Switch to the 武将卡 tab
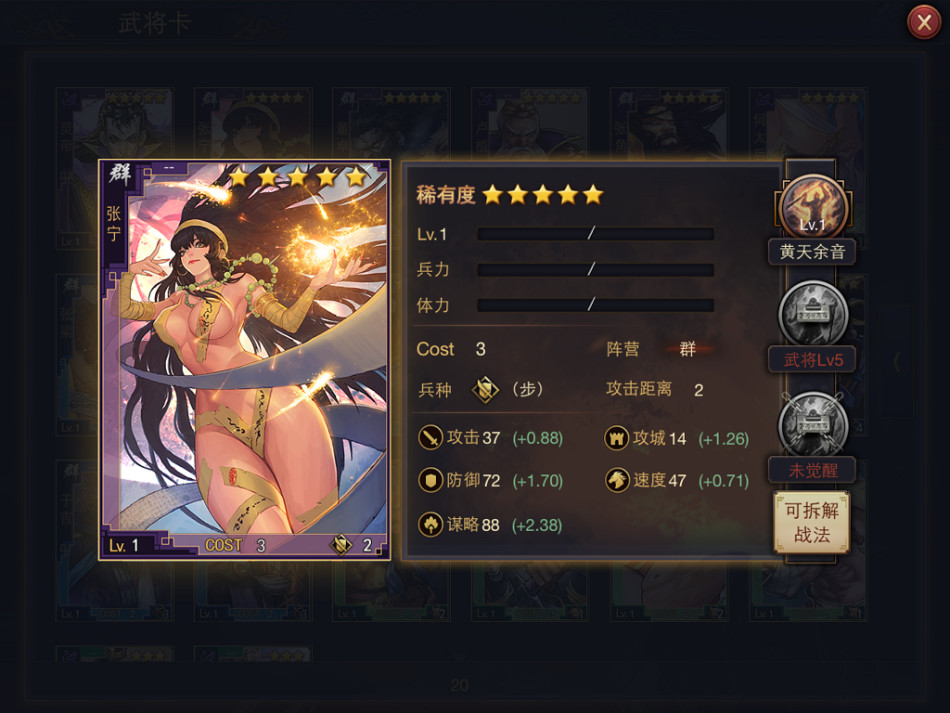950x713 pixels. (x=155, y=24)
